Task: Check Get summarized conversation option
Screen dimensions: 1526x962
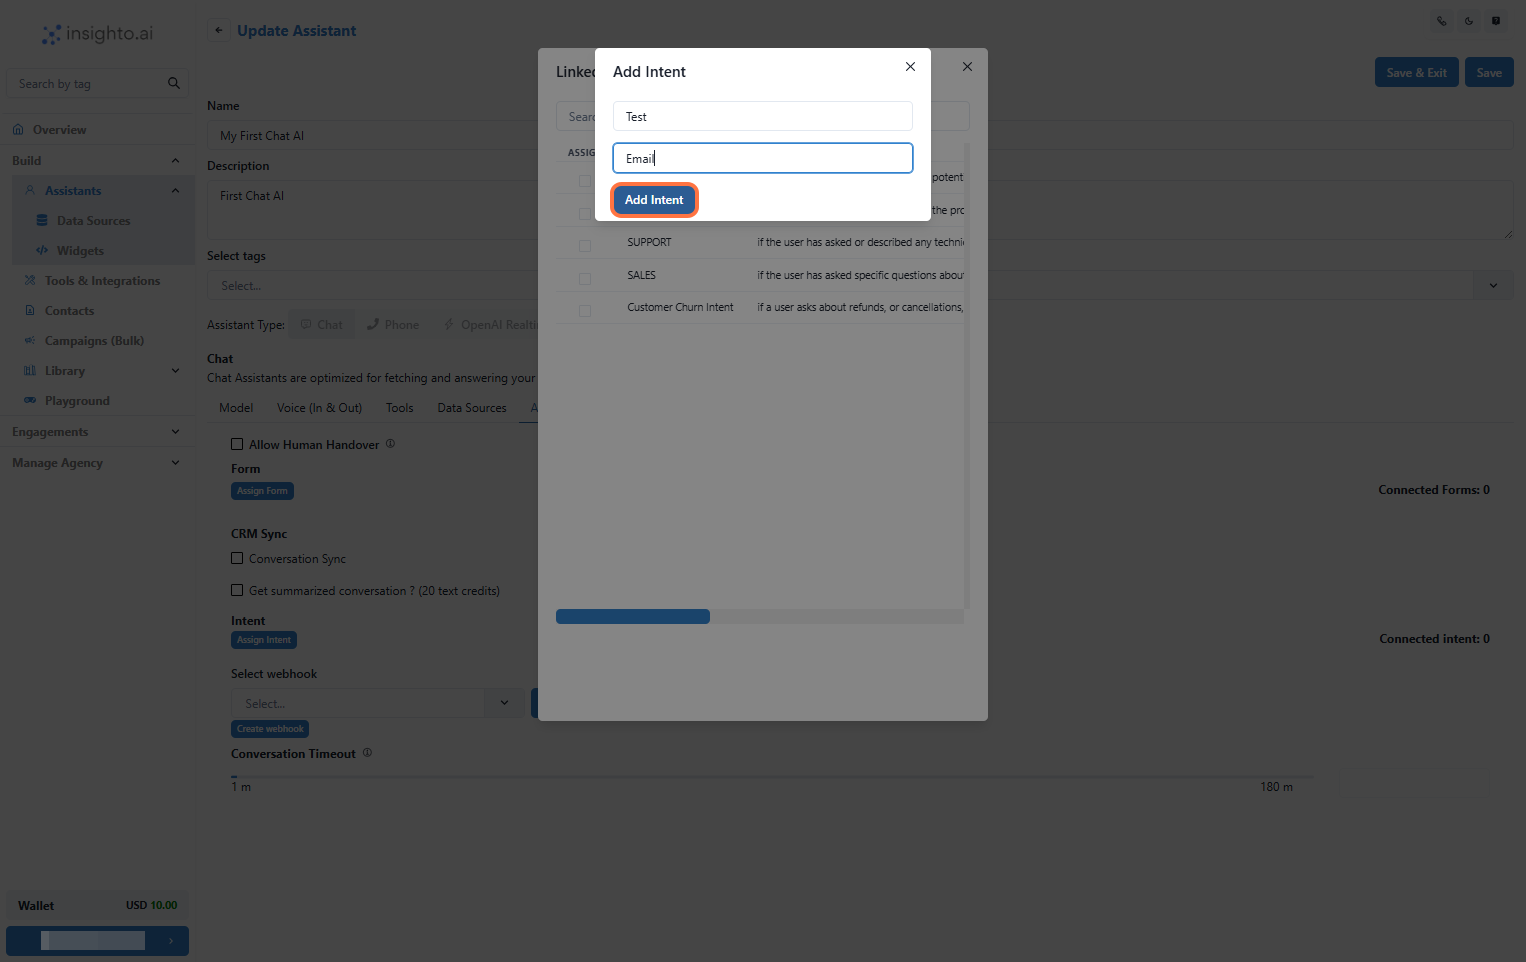Action: point(237,590)
